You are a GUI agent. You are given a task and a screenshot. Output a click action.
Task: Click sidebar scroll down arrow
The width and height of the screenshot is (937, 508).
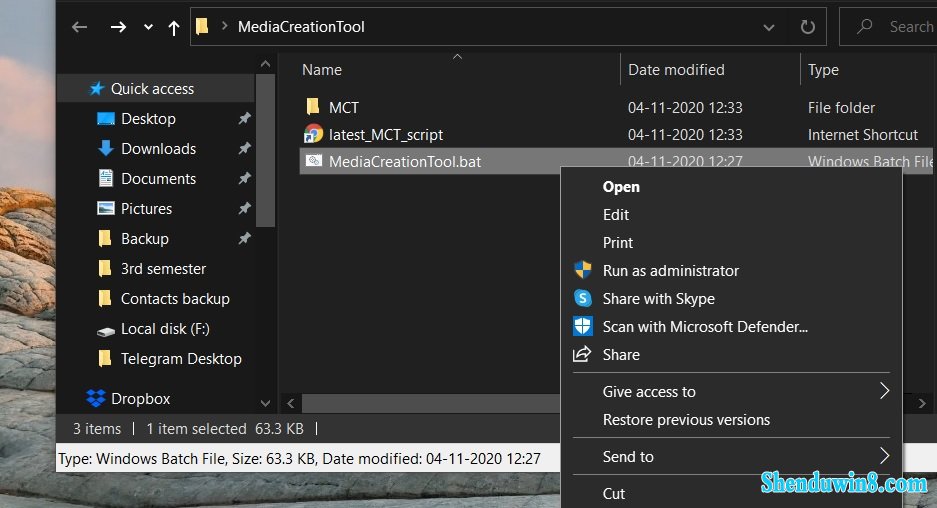[265, 403]
